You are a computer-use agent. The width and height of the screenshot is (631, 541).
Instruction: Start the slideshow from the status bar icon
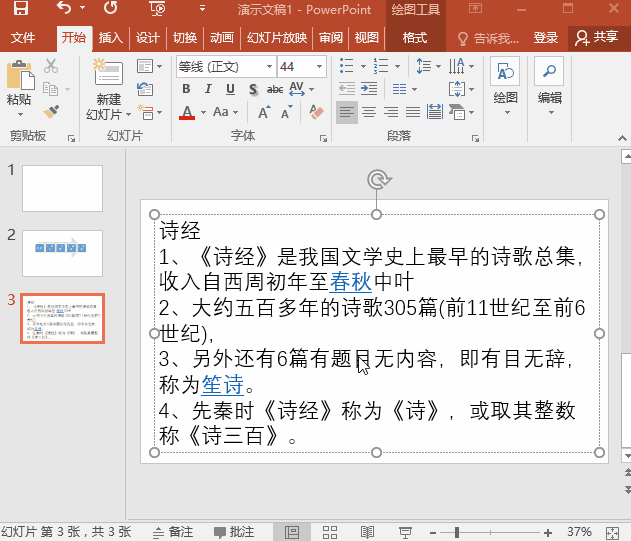coord(405,531)
